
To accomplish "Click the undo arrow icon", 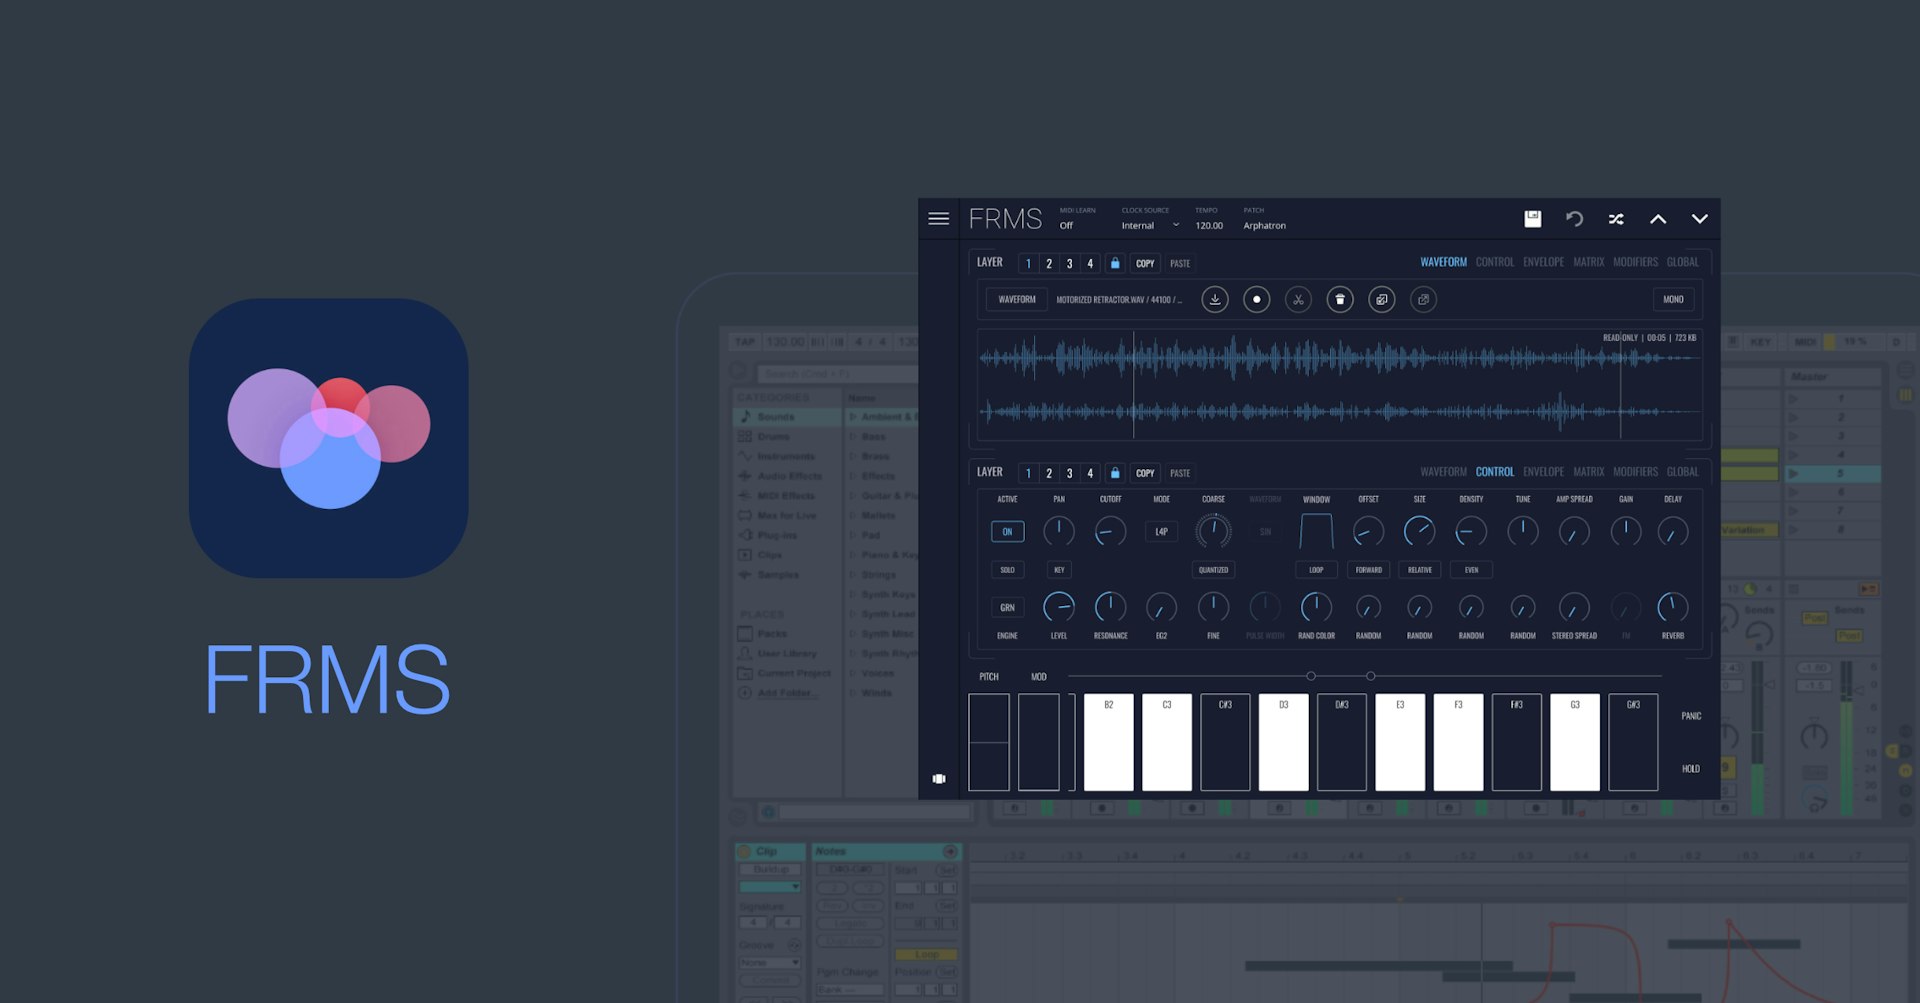I will click(x=1574, y=218).
